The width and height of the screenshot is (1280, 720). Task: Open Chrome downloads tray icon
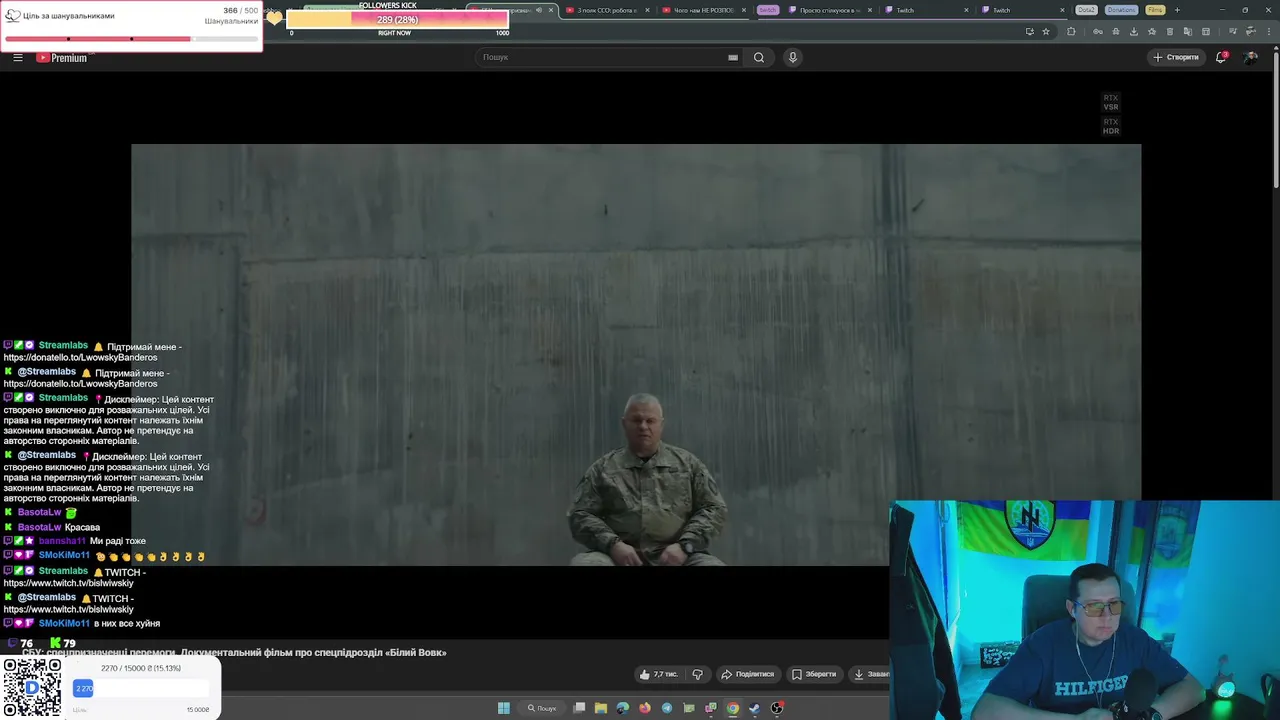[x=1134, y=31]
